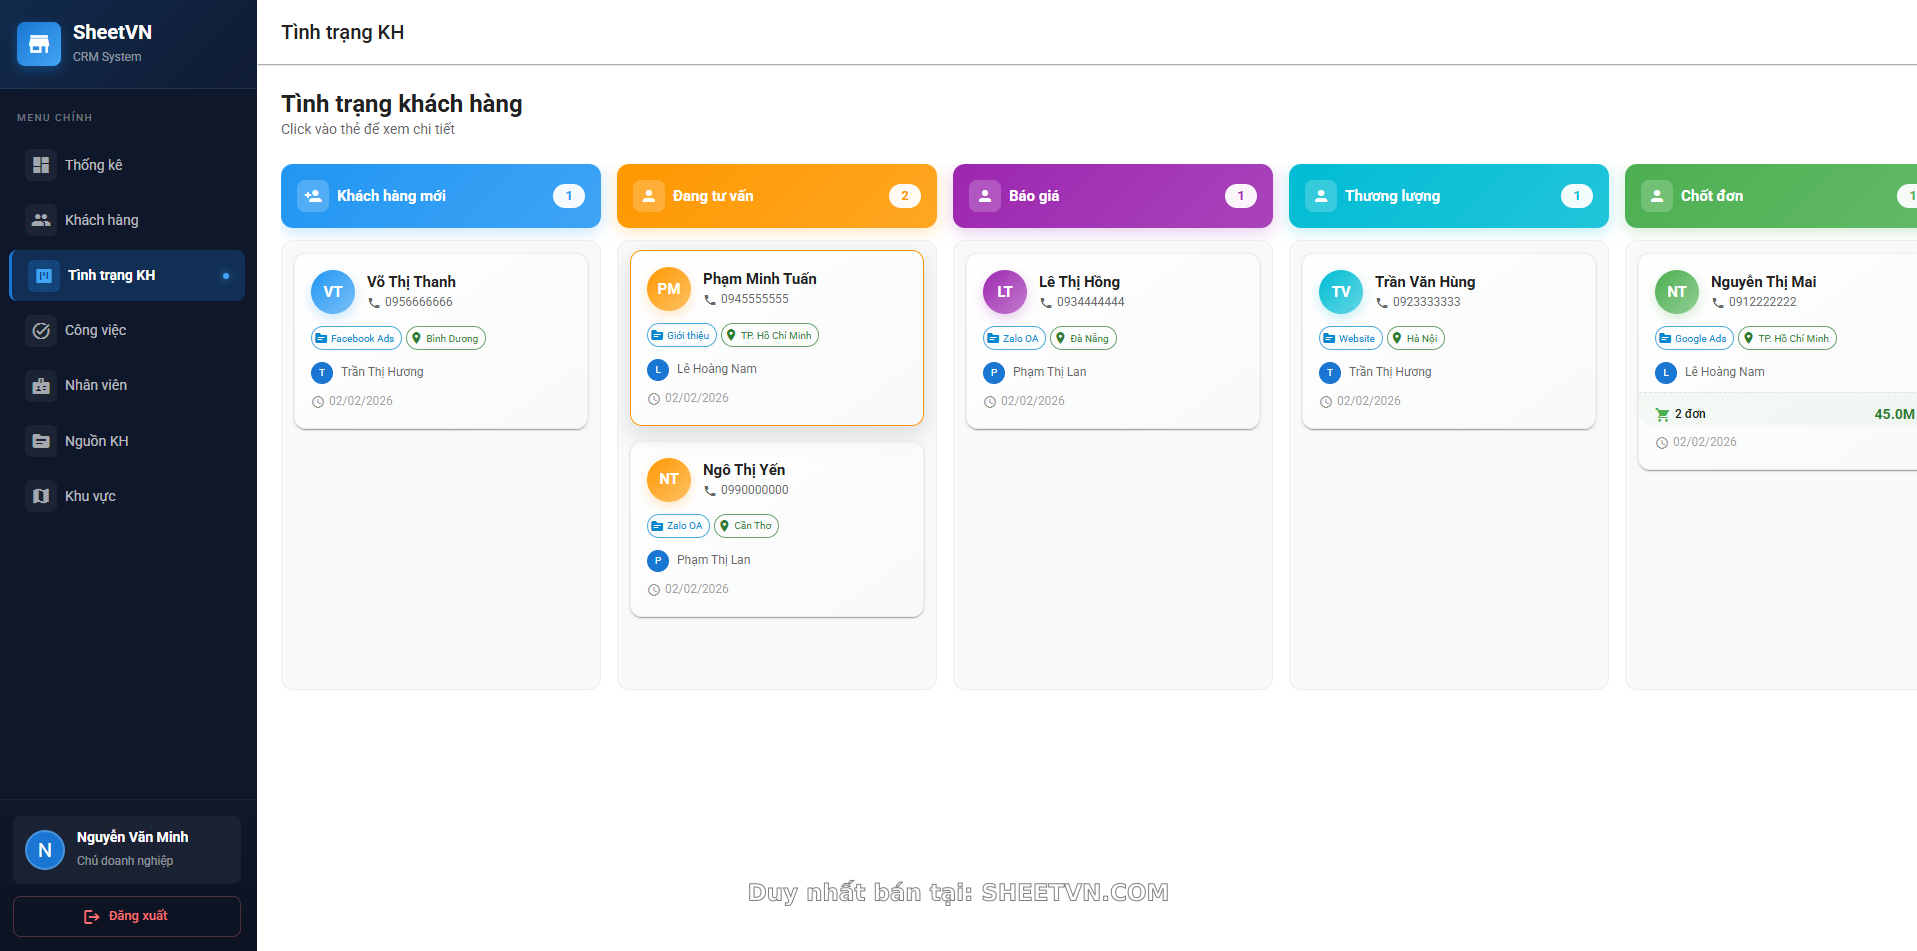Open the Võ Thị Thanh customer card
Image resolution: width=1917 pixels, height=951 pixels.
coord(440,341)
